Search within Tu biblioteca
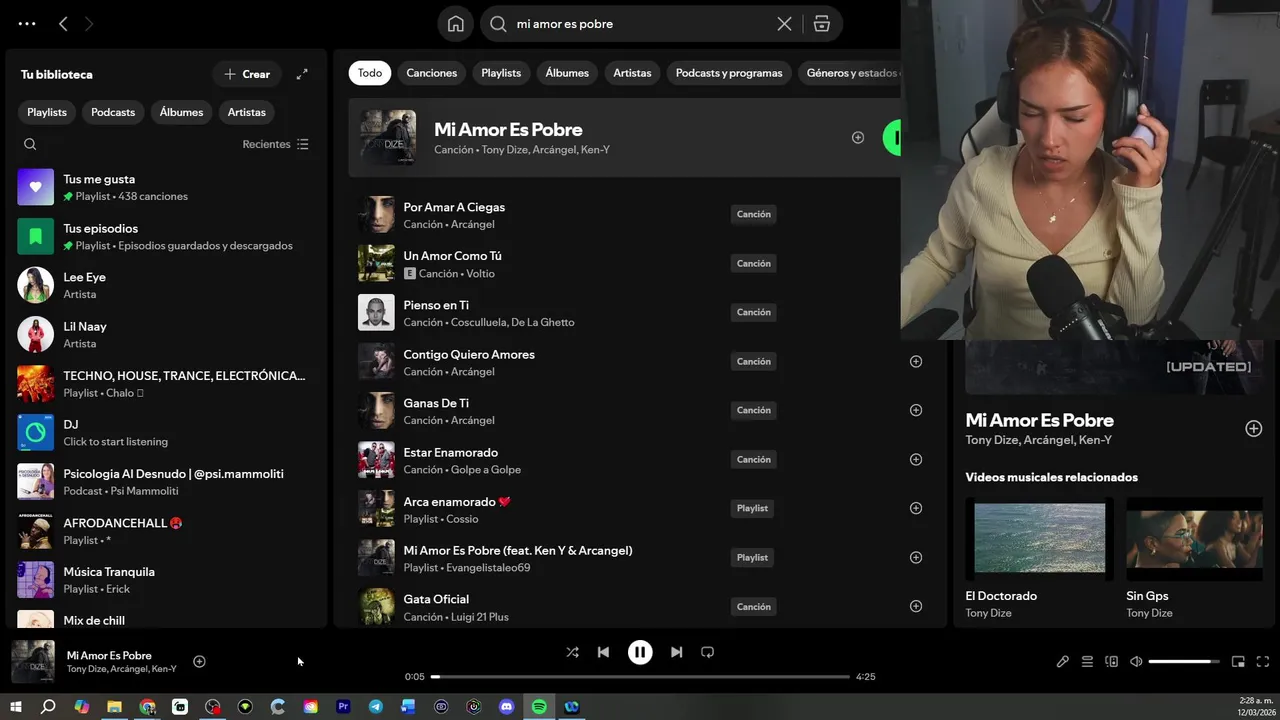Viewport: 1280px width, 720px height. tap(30, 144)
